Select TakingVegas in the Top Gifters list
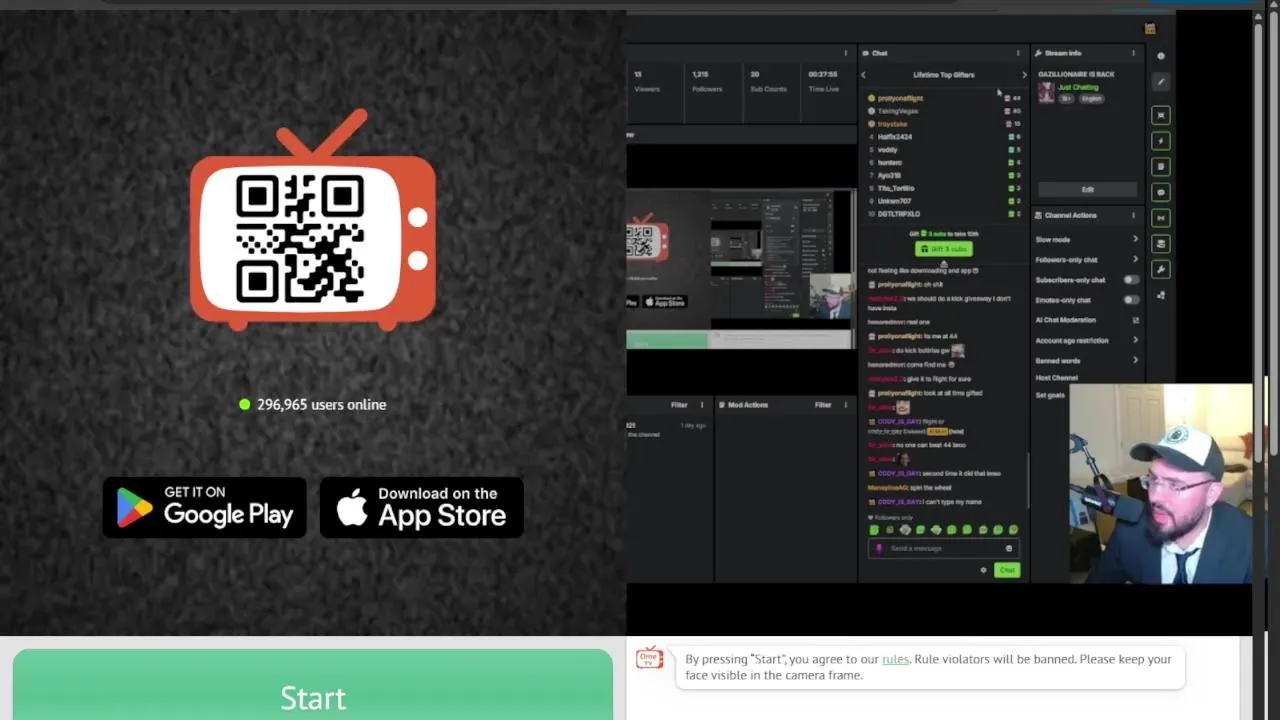The image size is (1280, 720). point(897,111)
